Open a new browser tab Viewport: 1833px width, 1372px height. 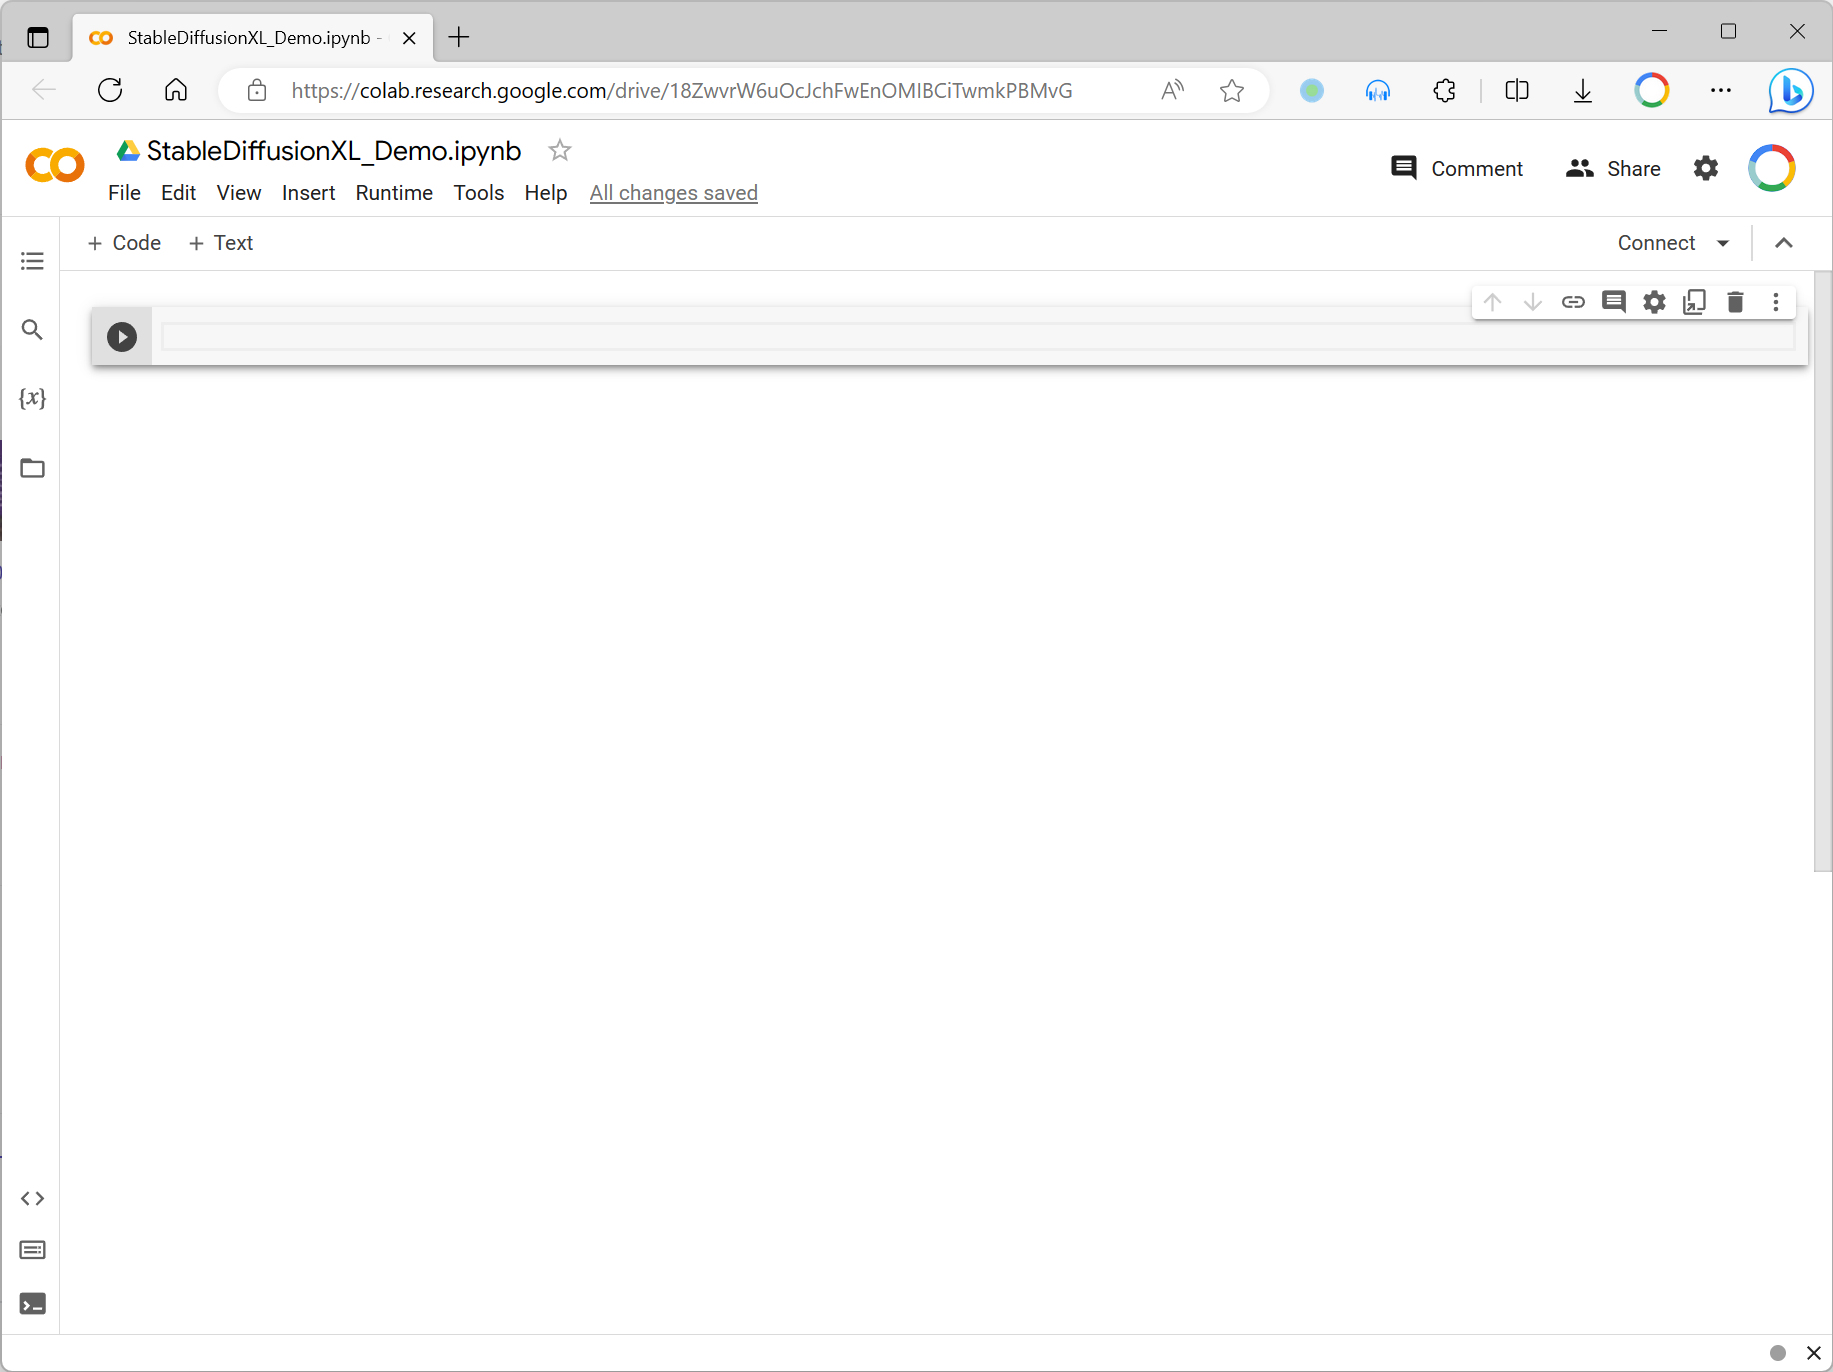[459, 37]
